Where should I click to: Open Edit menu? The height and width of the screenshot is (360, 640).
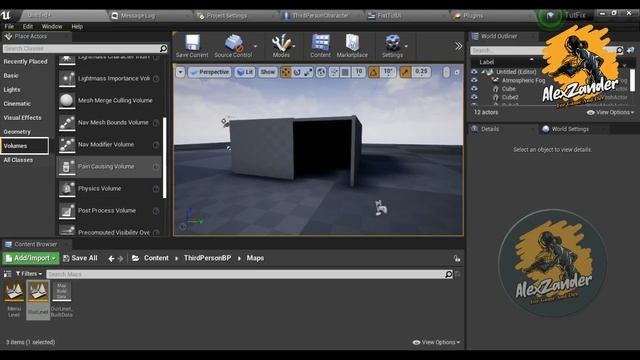(x=28, y=27)
